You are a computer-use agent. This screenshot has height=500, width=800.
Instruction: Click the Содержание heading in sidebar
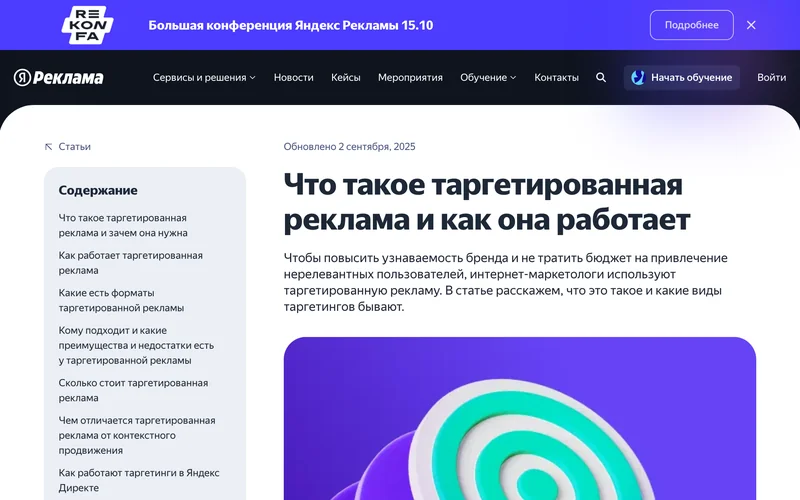tap(98, 190)
